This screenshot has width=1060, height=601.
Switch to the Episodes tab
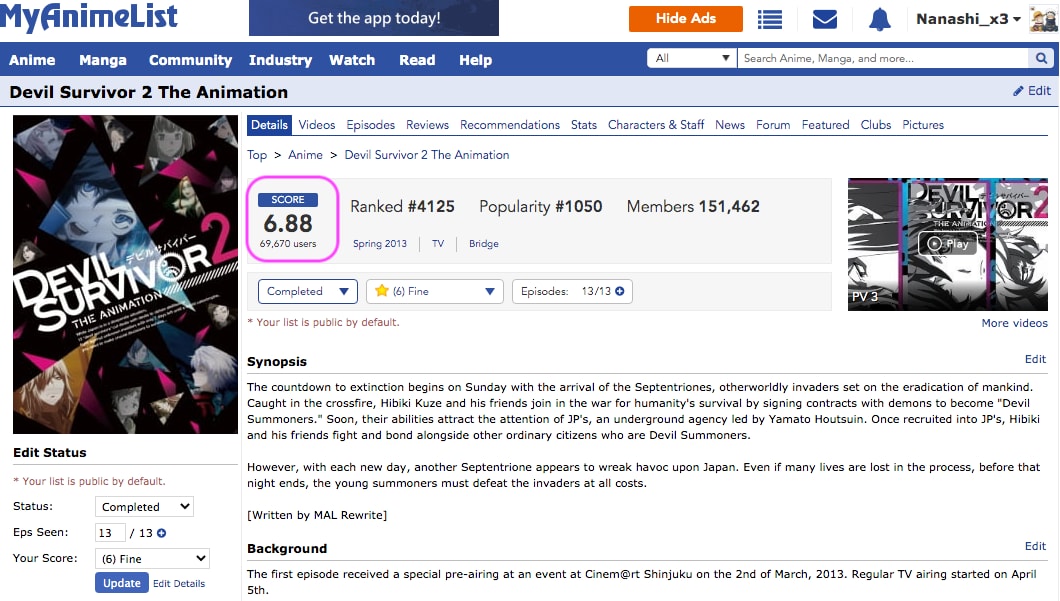(370, 125)
